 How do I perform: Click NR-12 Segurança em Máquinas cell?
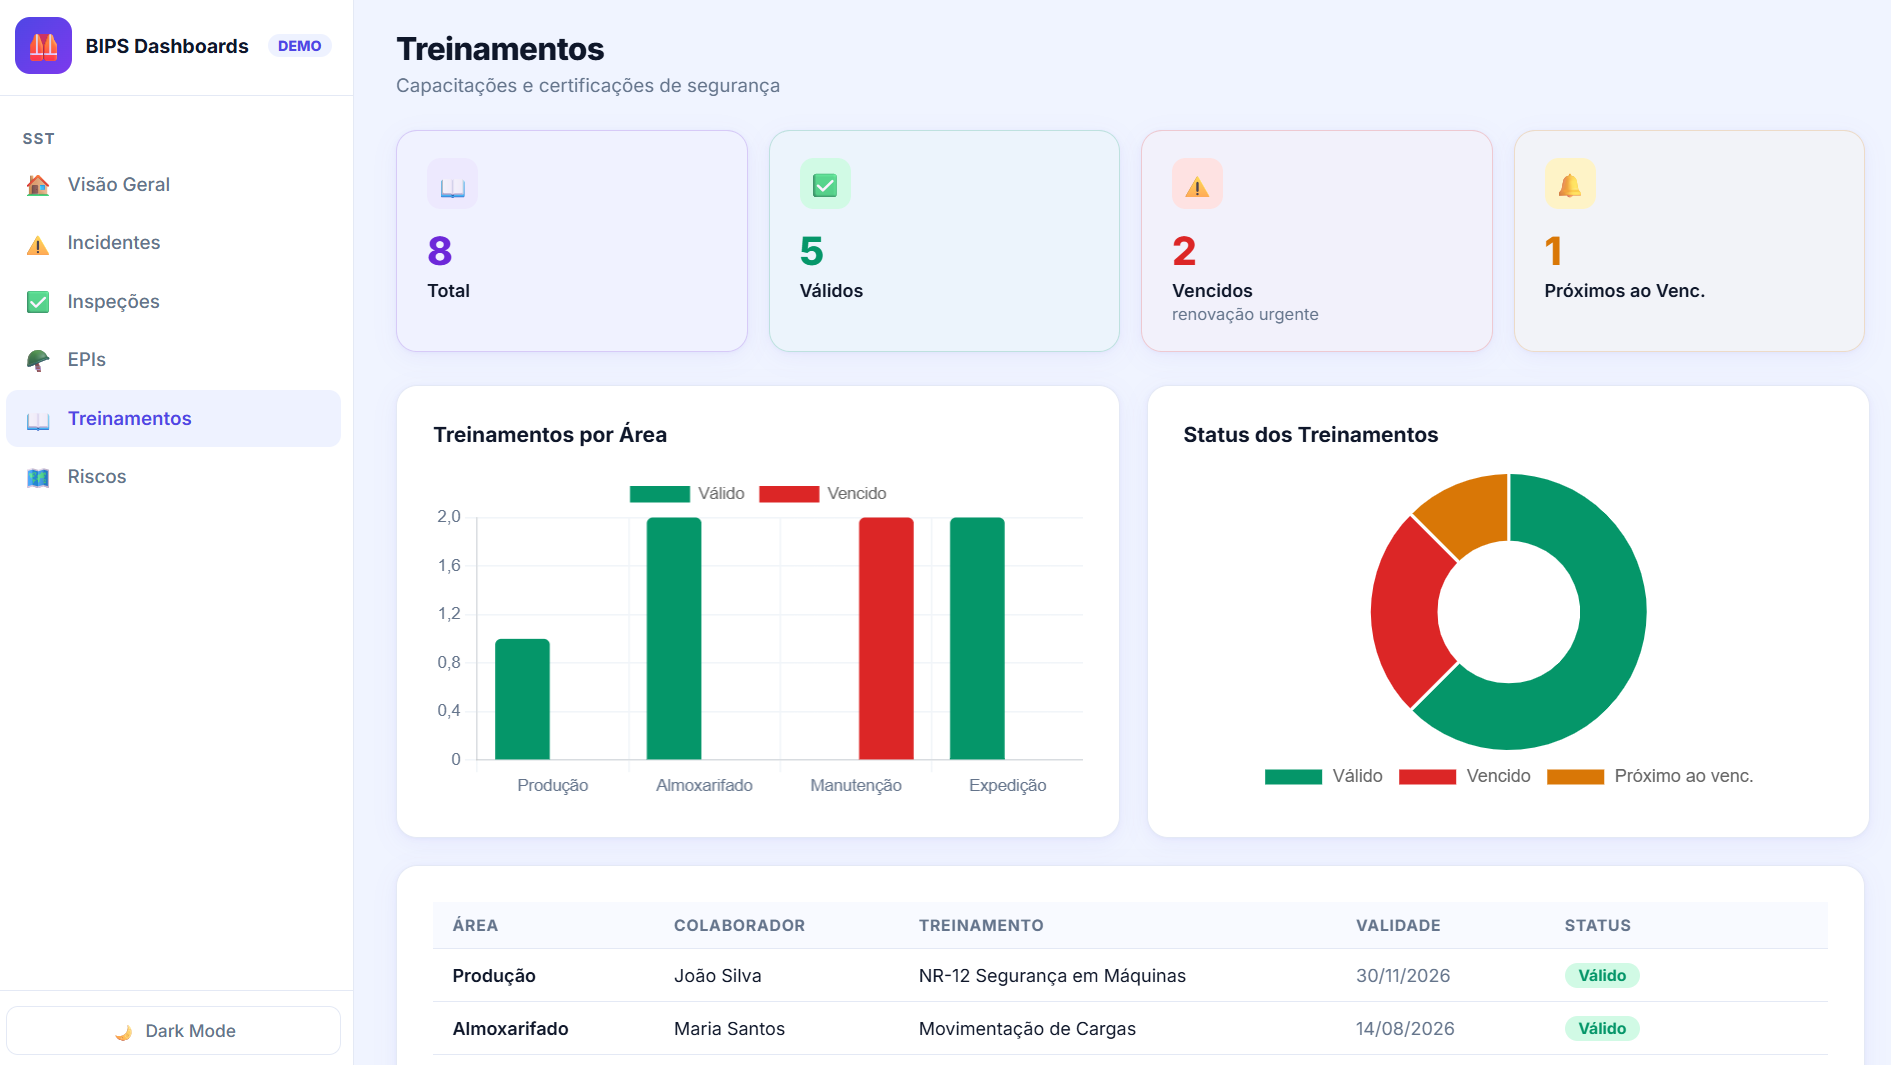[x=1052, y=976]
